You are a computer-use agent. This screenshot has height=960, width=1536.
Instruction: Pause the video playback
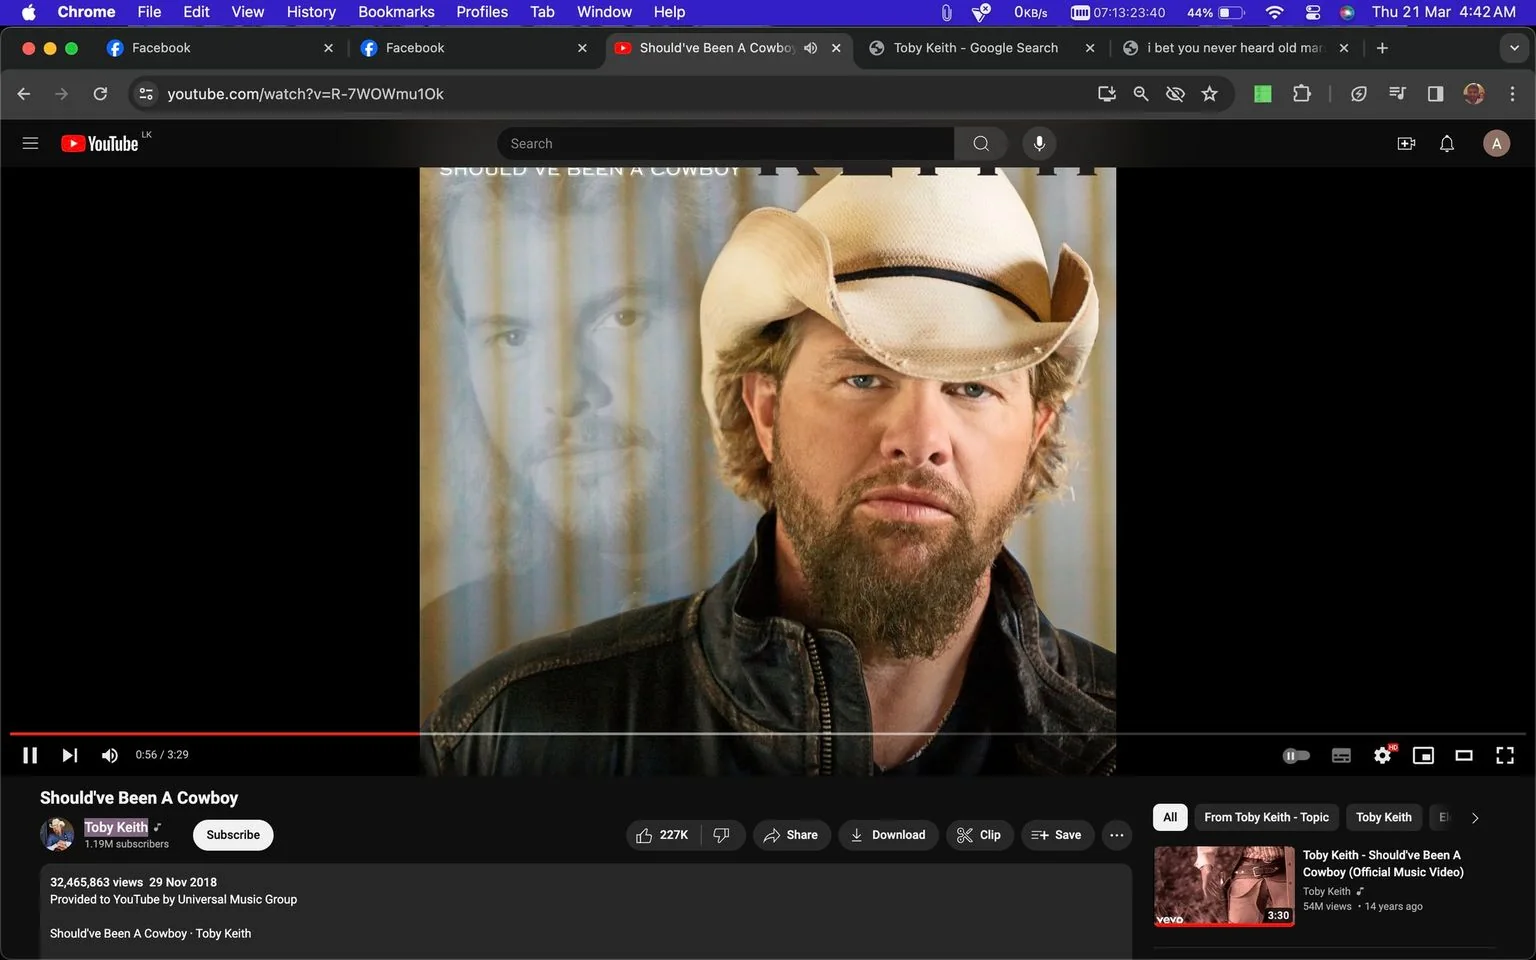click(x=30, y=755)
